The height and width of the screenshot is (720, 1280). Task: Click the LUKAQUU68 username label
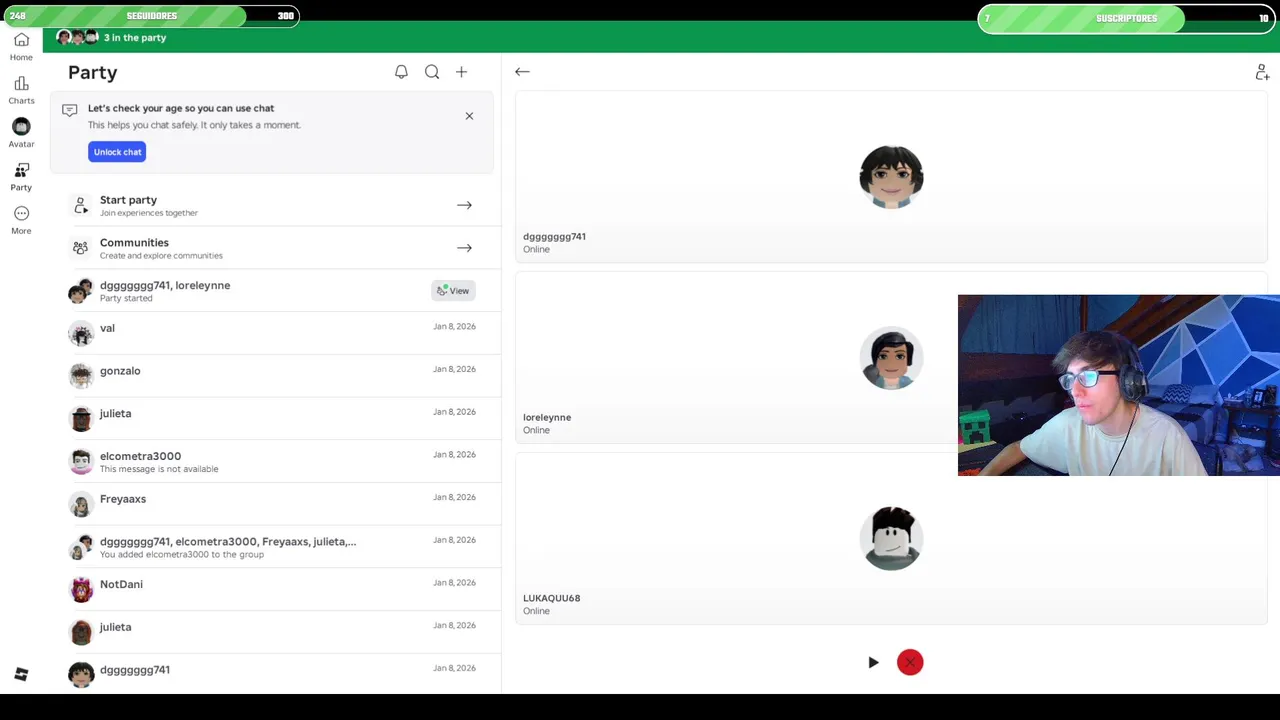551,598
